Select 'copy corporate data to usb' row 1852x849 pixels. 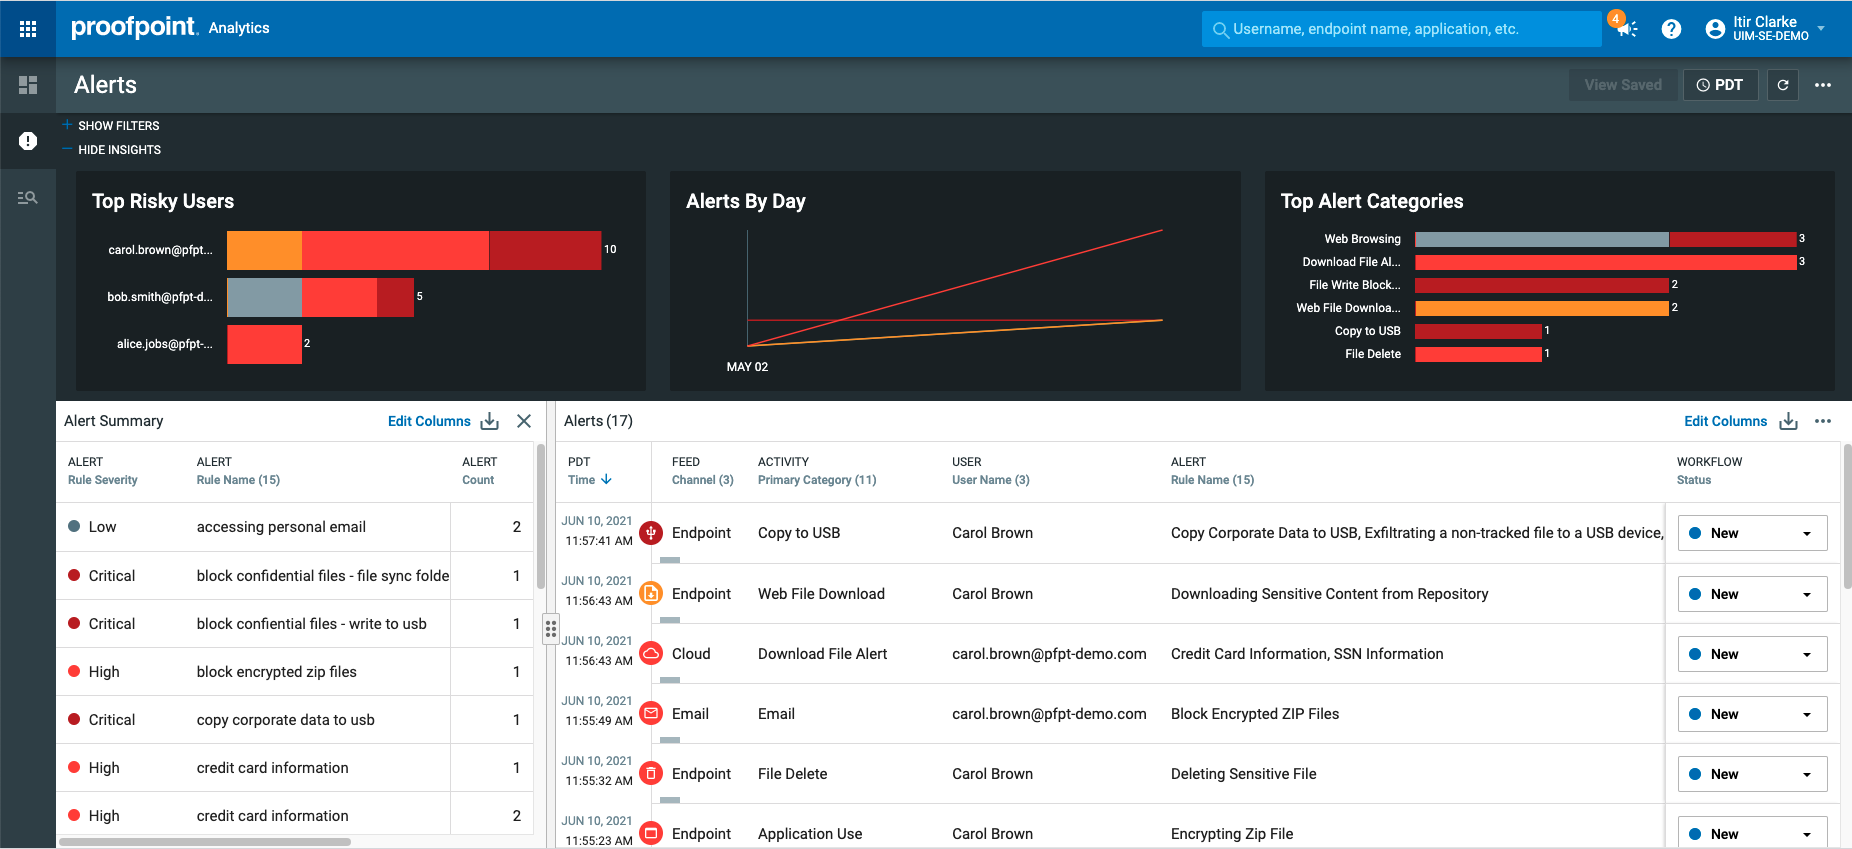294,720
